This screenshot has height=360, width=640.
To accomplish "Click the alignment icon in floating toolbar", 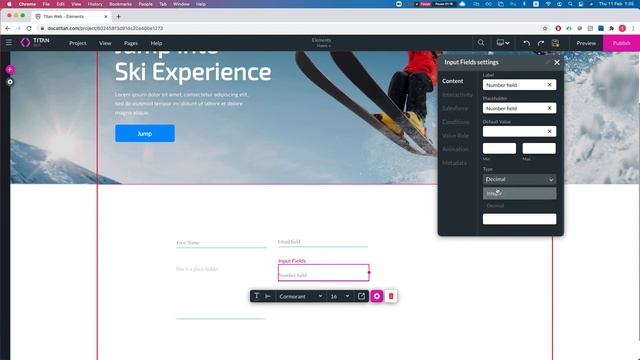I will (268, 296).
